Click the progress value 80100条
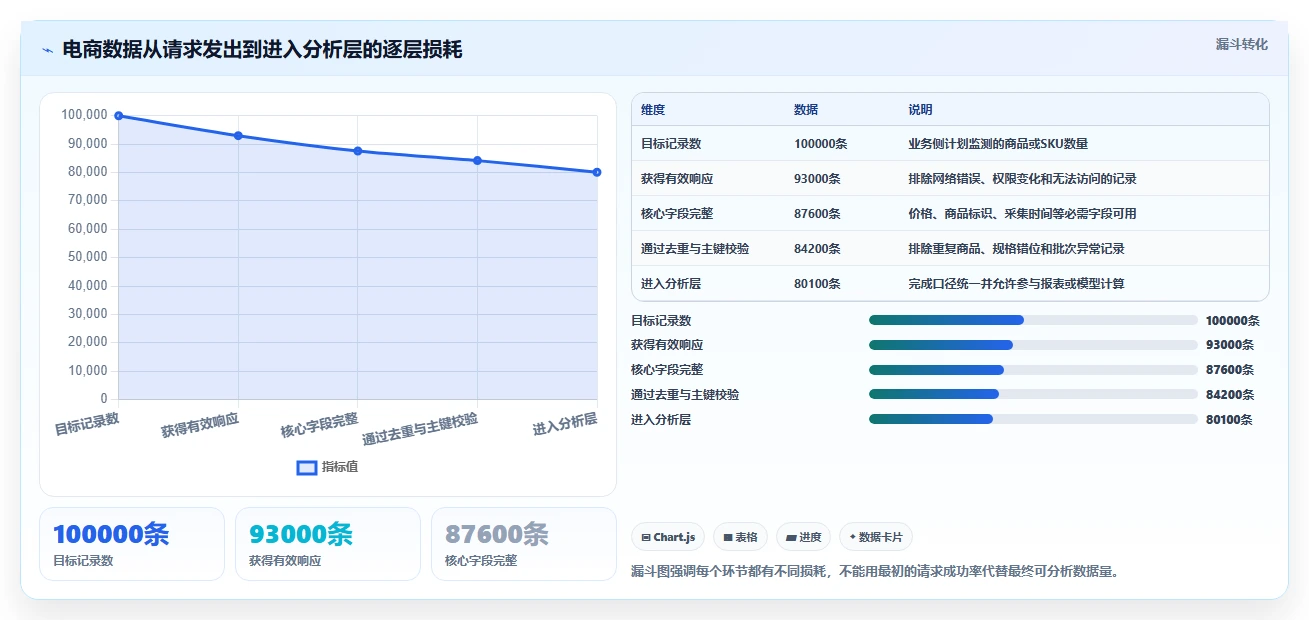Viewport: 1309px width, 620px height. point(1229,420)
